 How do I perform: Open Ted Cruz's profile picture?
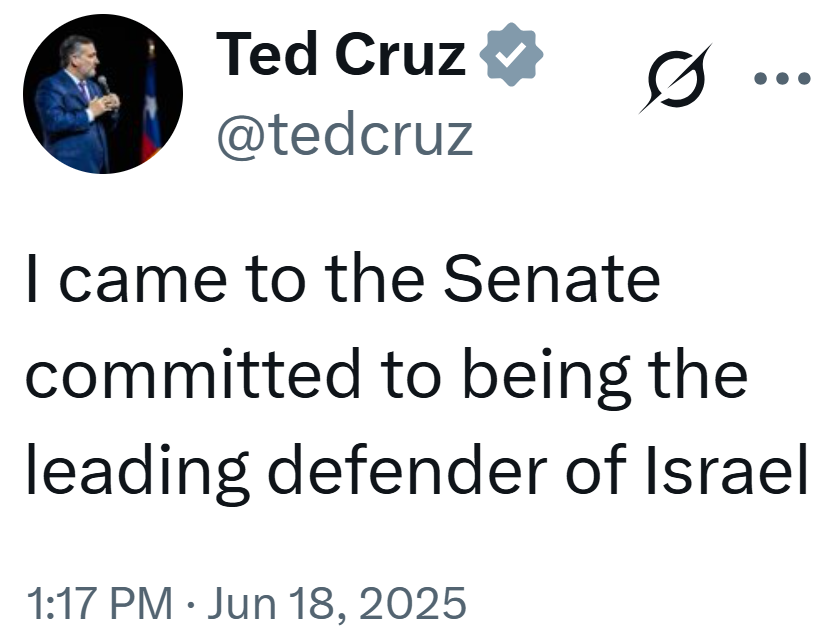(x=103, y=94)
